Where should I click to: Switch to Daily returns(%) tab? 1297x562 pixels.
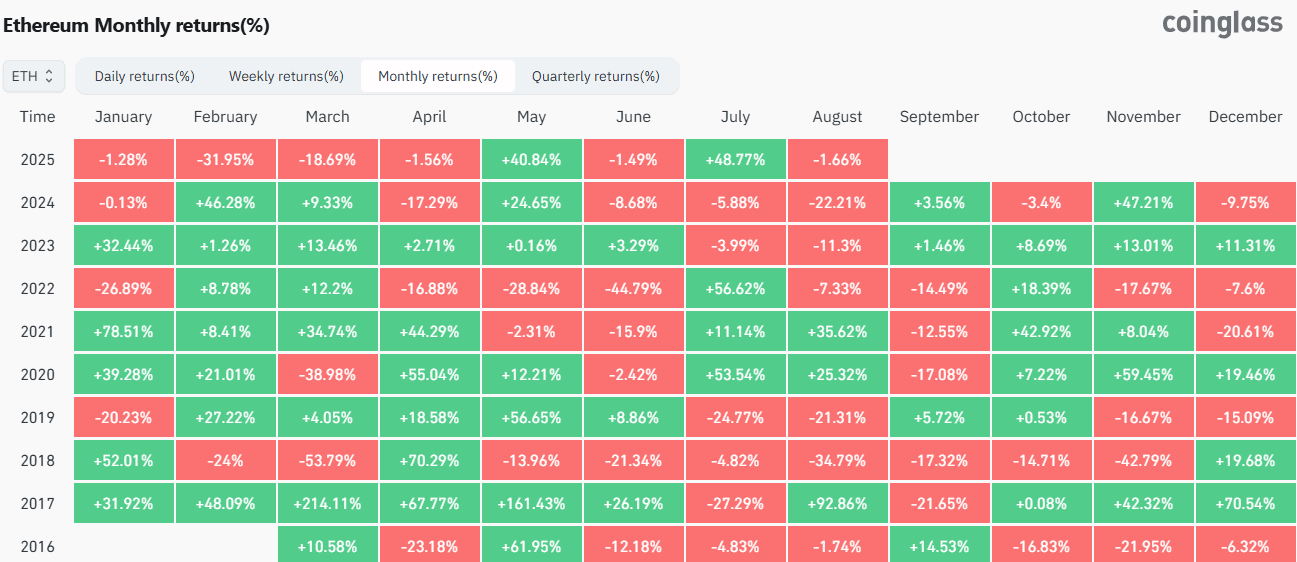144,76
